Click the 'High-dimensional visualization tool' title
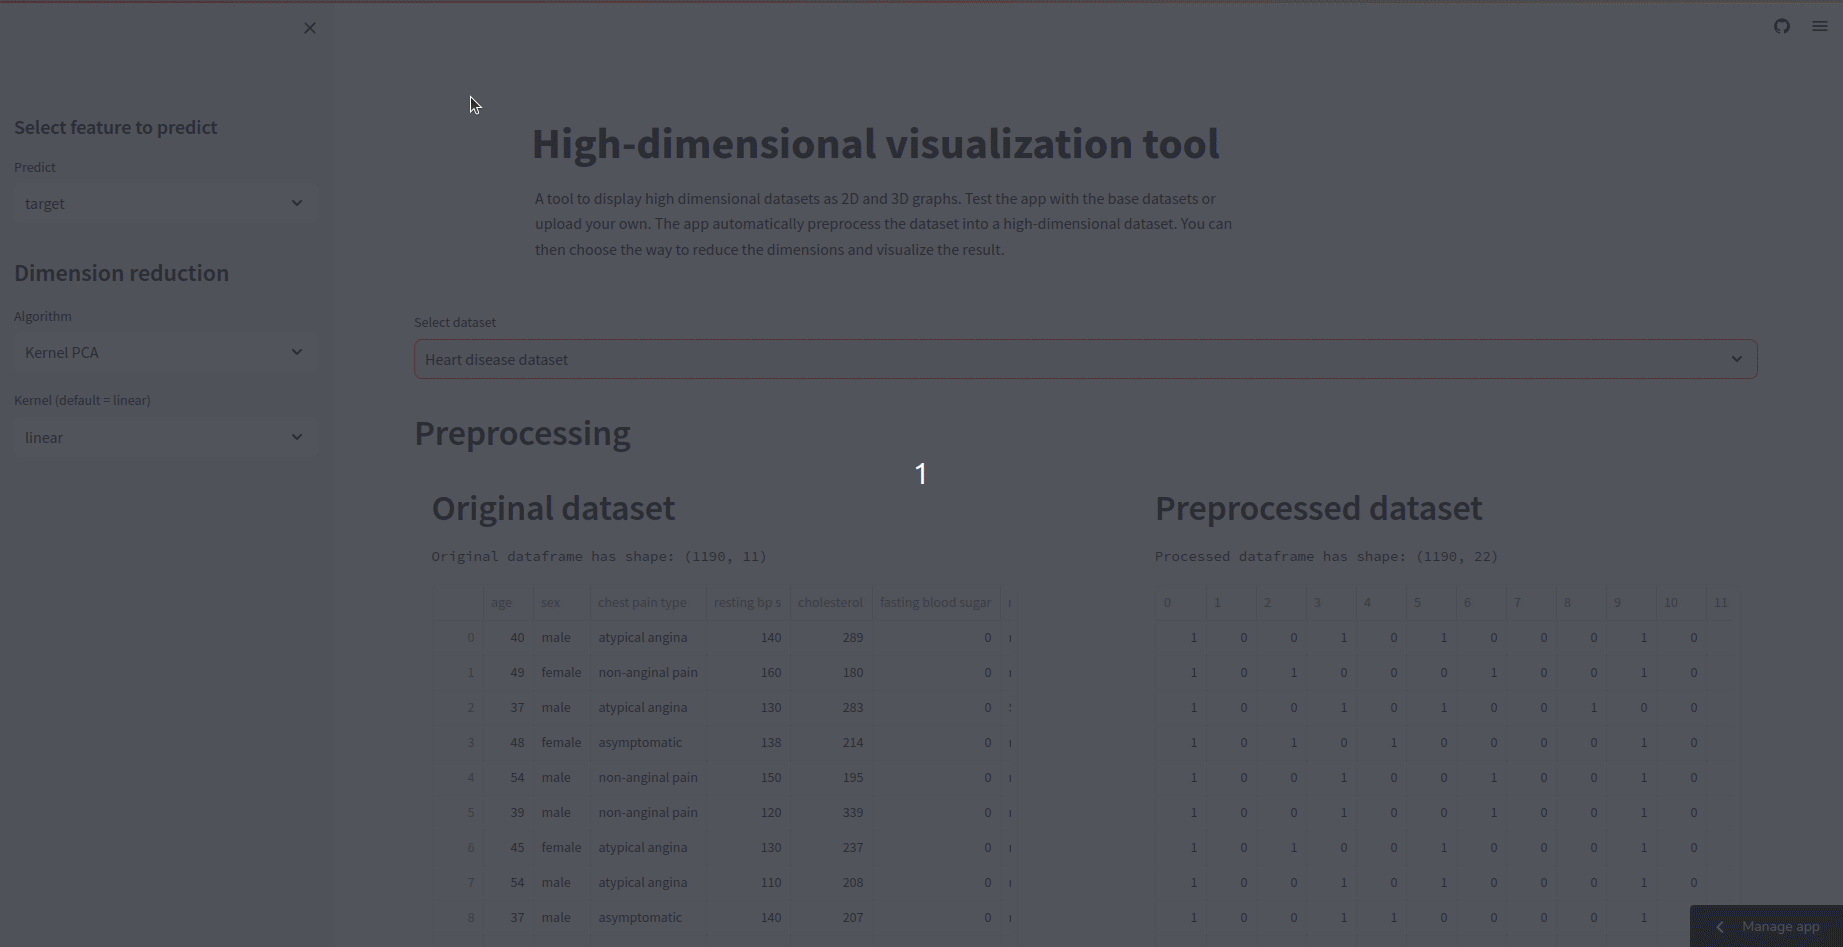This screenshot has width=1843, height=947. pos(875,144)
